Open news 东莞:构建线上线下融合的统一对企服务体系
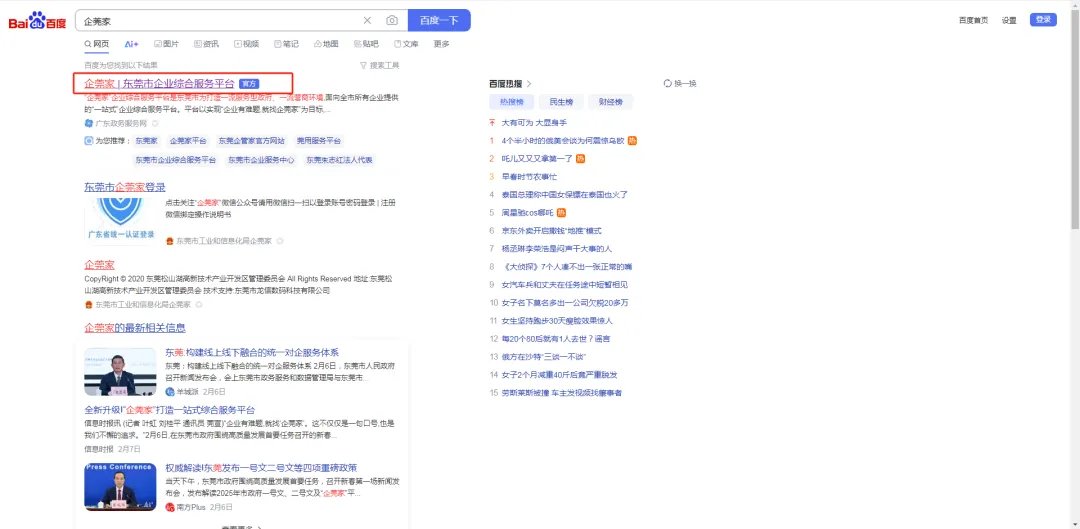1080x529 pixels. tap(252, 352)
